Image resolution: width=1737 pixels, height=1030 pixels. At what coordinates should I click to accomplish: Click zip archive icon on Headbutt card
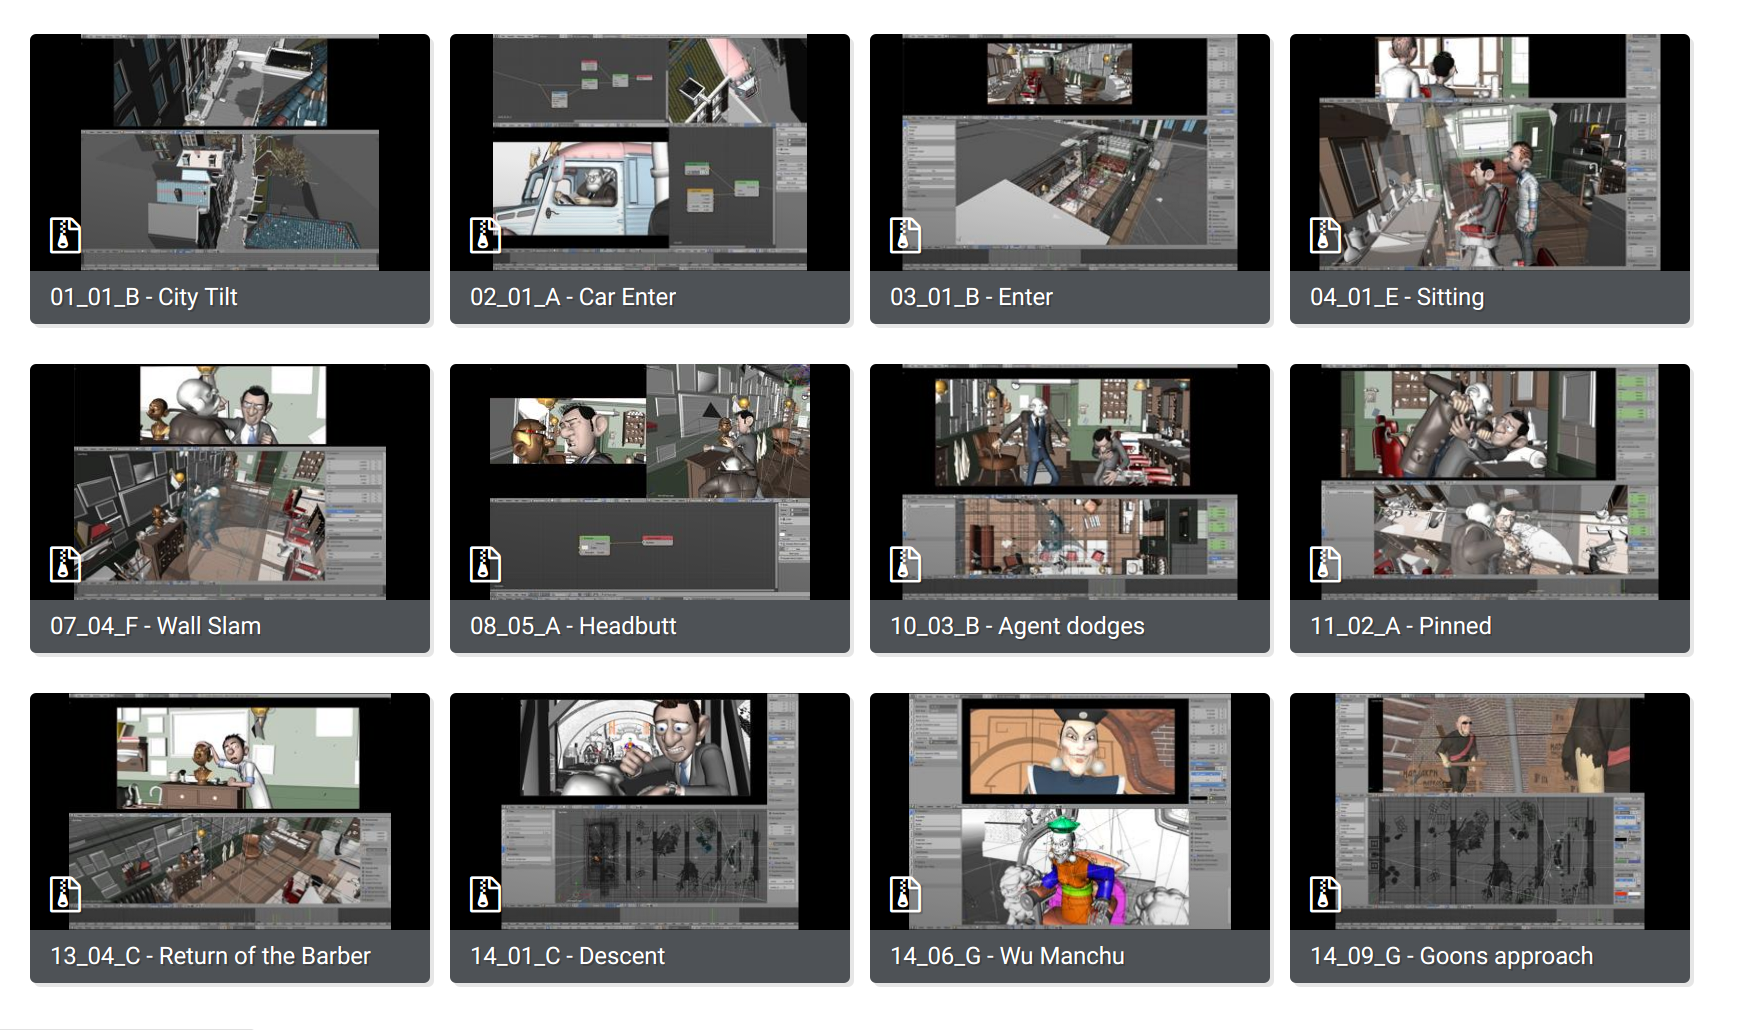coord(485,565)
